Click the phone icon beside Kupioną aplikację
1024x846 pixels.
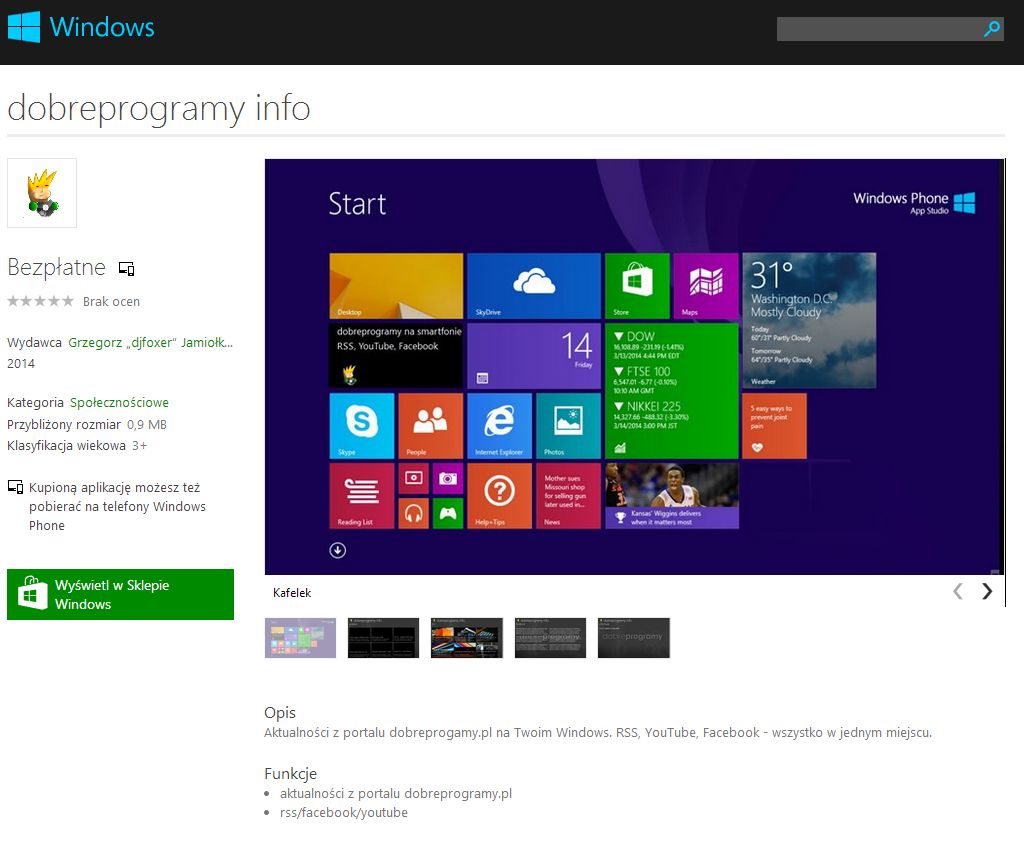(x=15, y=487)
